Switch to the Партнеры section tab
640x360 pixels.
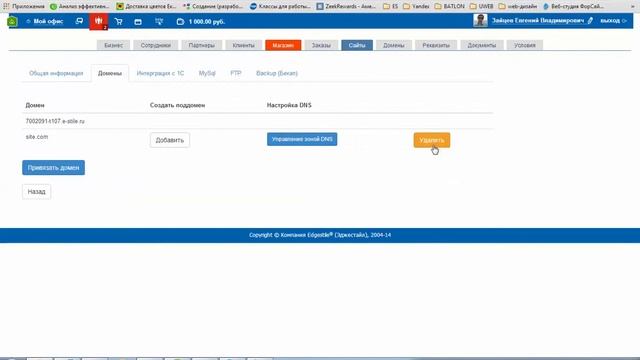tap(201, 45)
